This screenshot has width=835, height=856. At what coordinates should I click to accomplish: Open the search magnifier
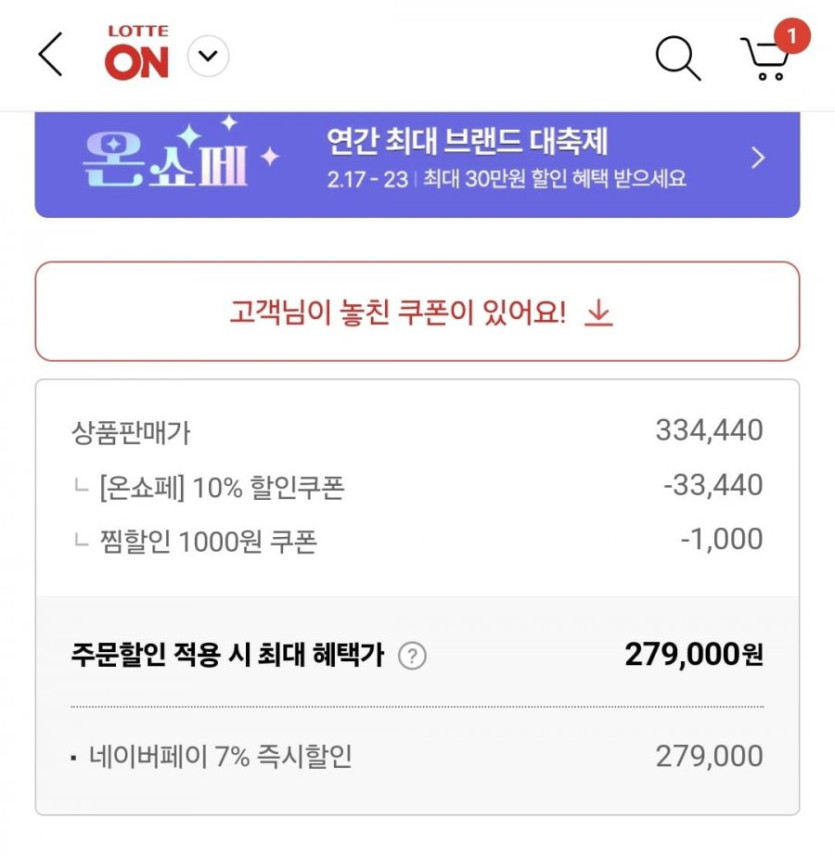click(x=677, y=57)
